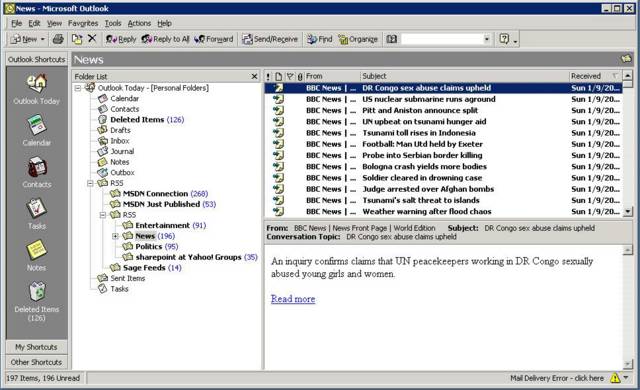Open Contacts shortcut in Outlook bar
The height and width of the screenshot is (390, 640).
click(37, 166)
